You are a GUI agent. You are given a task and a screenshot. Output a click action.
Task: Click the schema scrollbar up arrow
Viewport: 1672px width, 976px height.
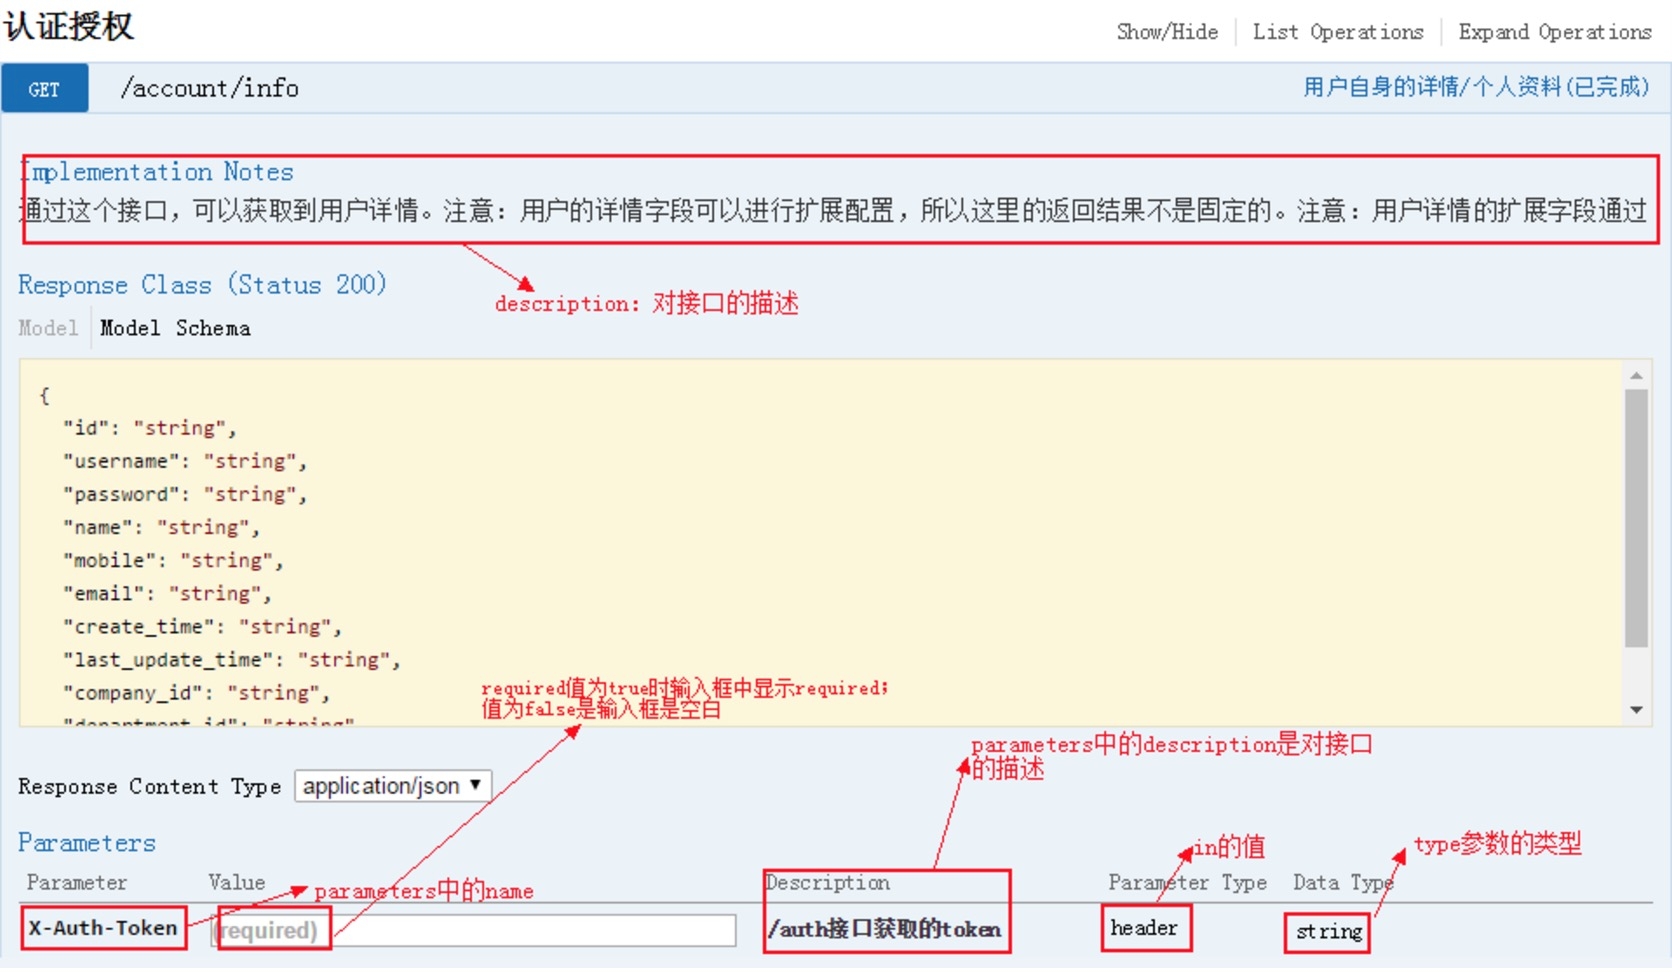click(1636, 376)
